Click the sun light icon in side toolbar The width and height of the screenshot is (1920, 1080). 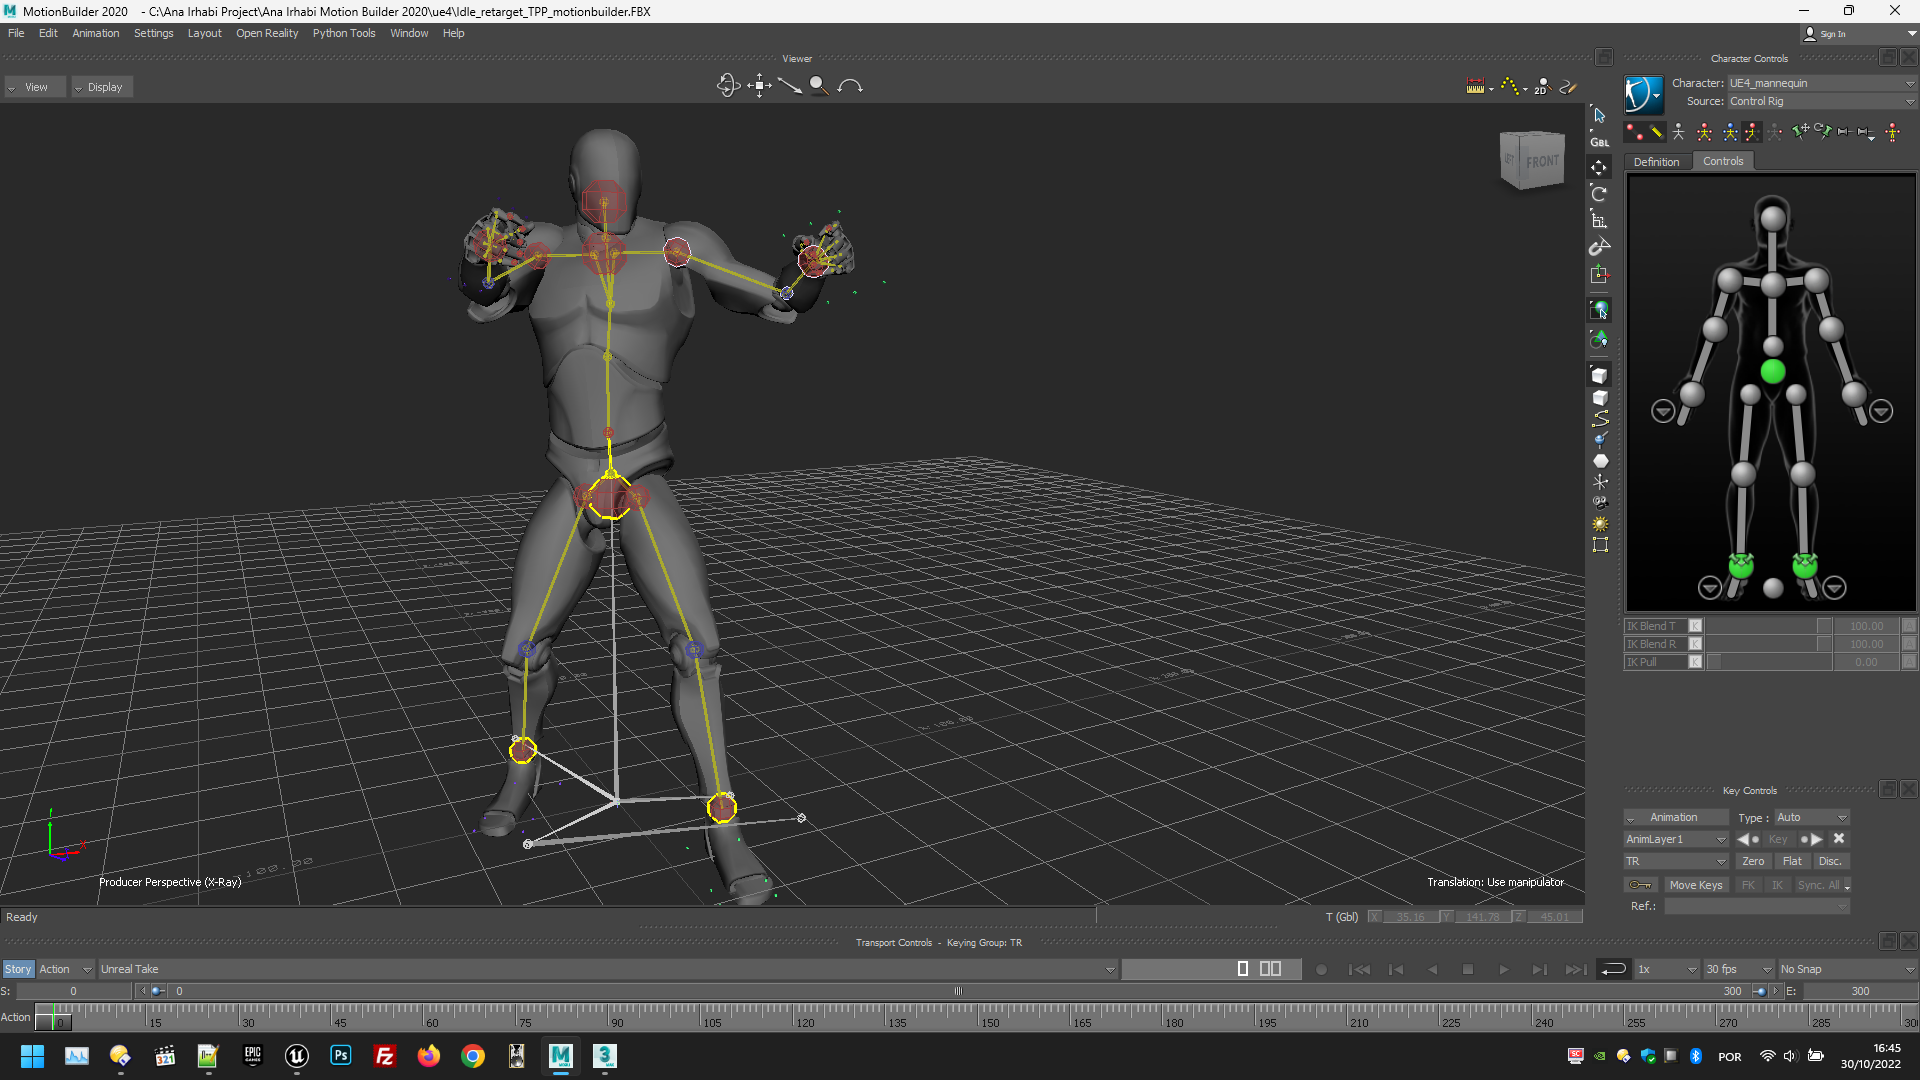pos(1600,524)
